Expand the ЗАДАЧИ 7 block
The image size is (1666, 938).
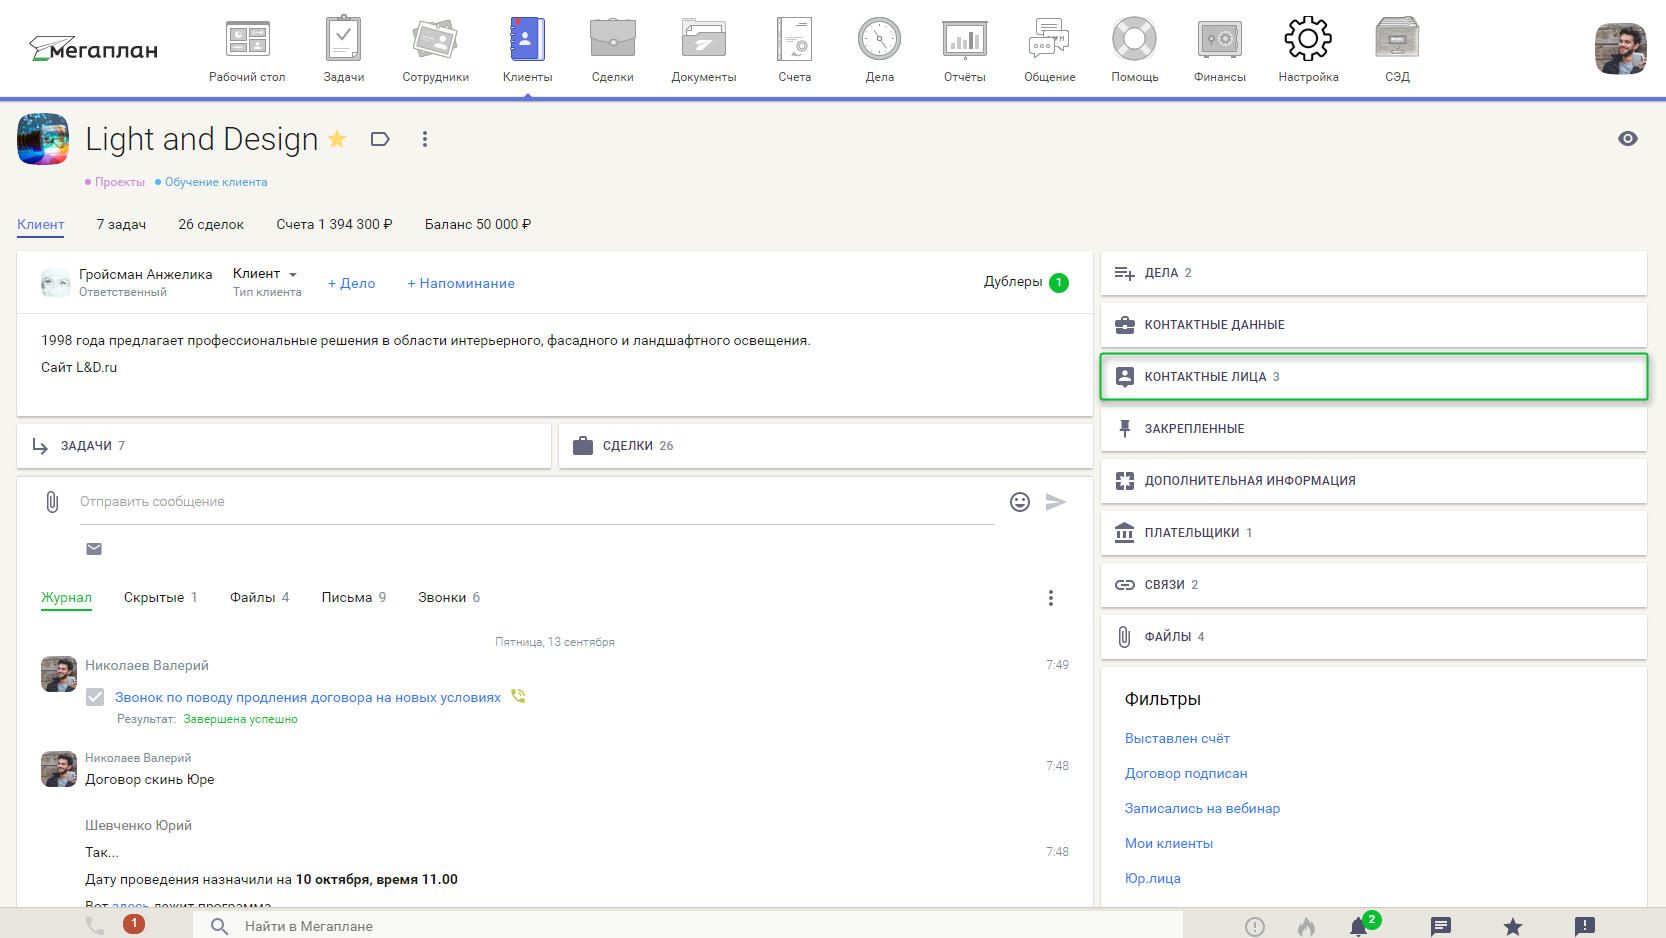point(284,446)
